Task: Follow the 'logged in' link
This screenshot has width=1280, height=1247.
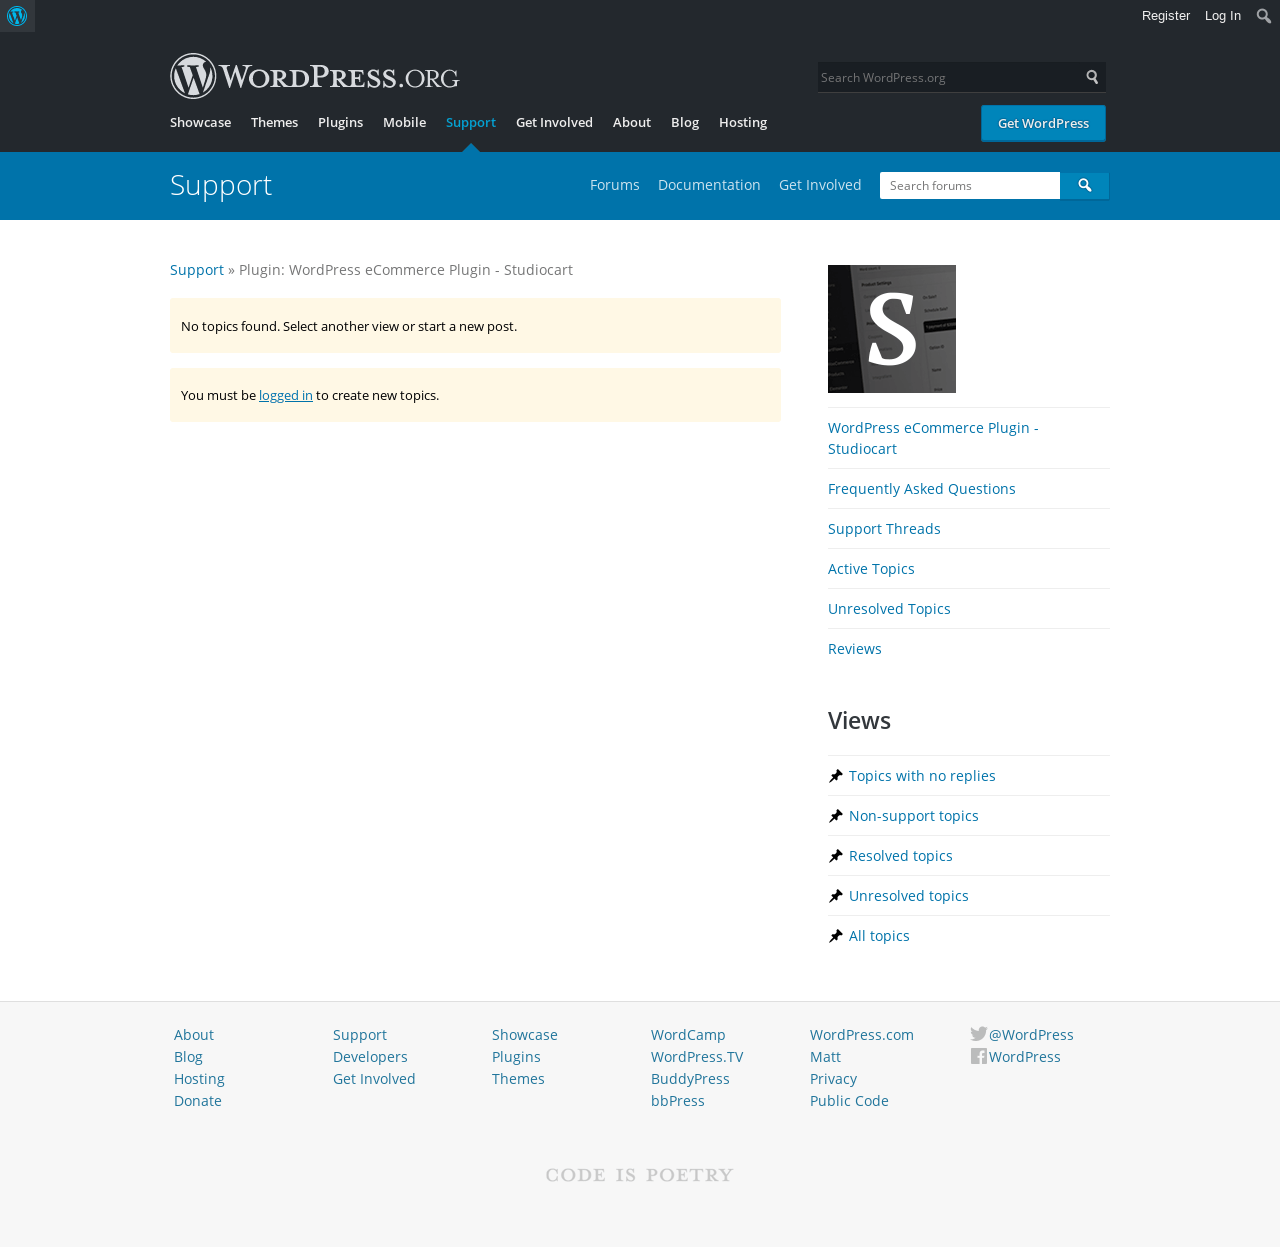Action: [286, 395]
